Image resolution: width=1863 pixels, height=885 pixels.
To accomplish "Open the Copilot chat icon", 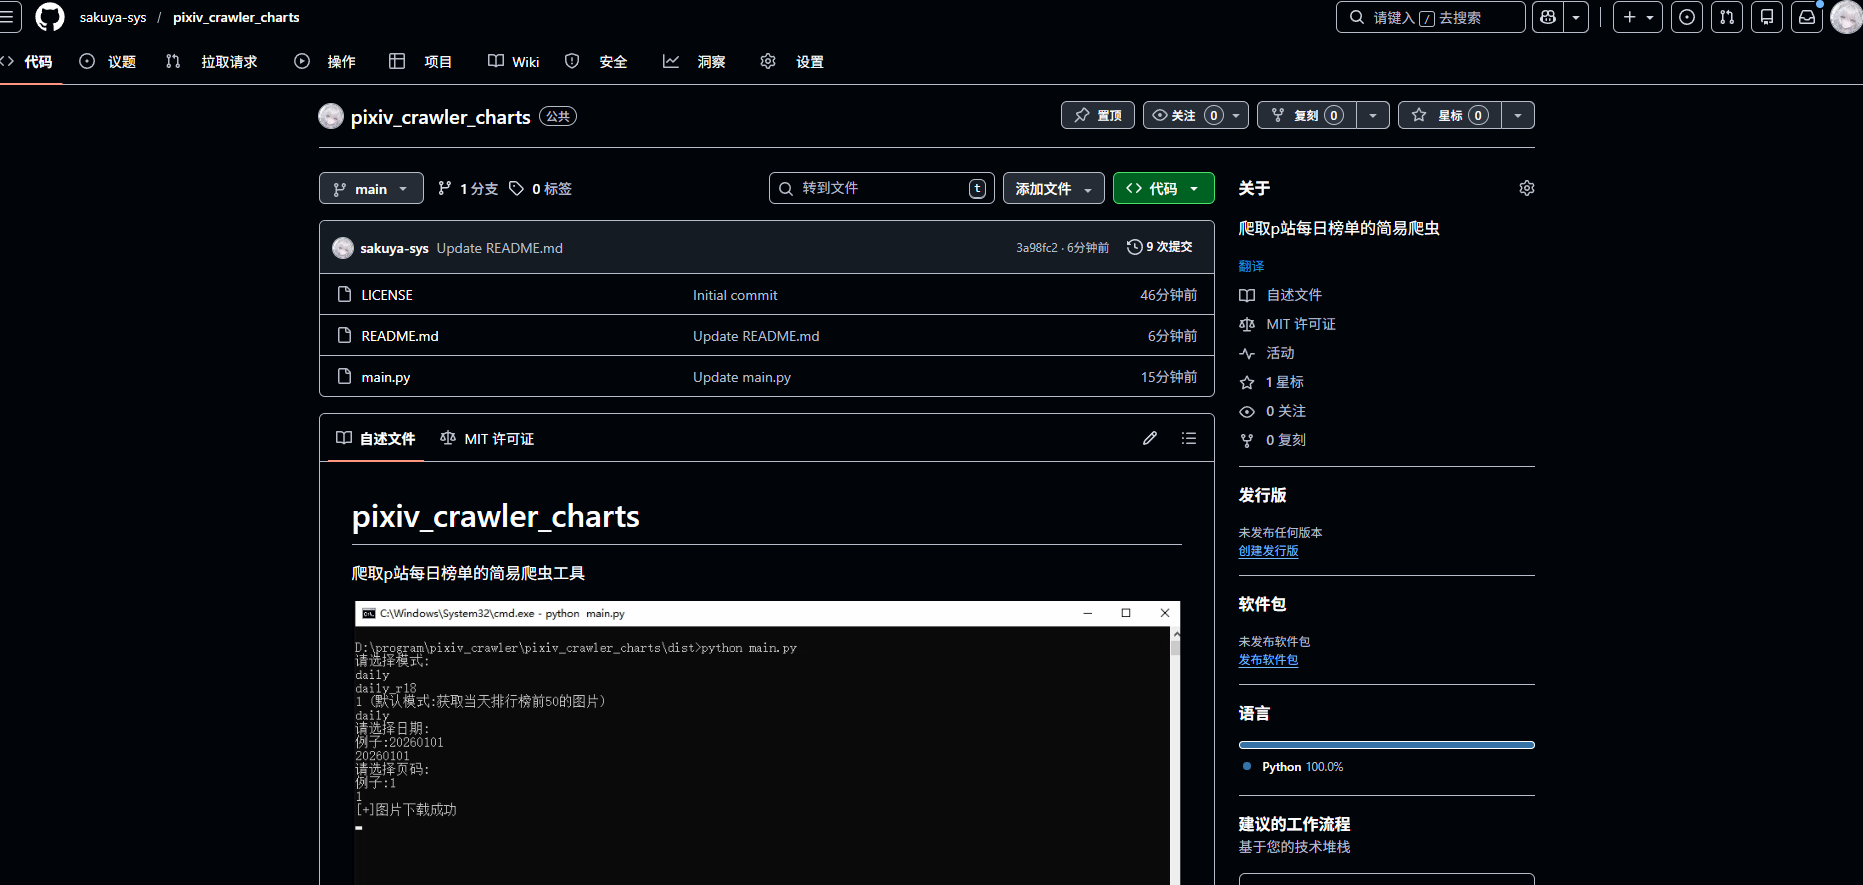I will 1548,17.
